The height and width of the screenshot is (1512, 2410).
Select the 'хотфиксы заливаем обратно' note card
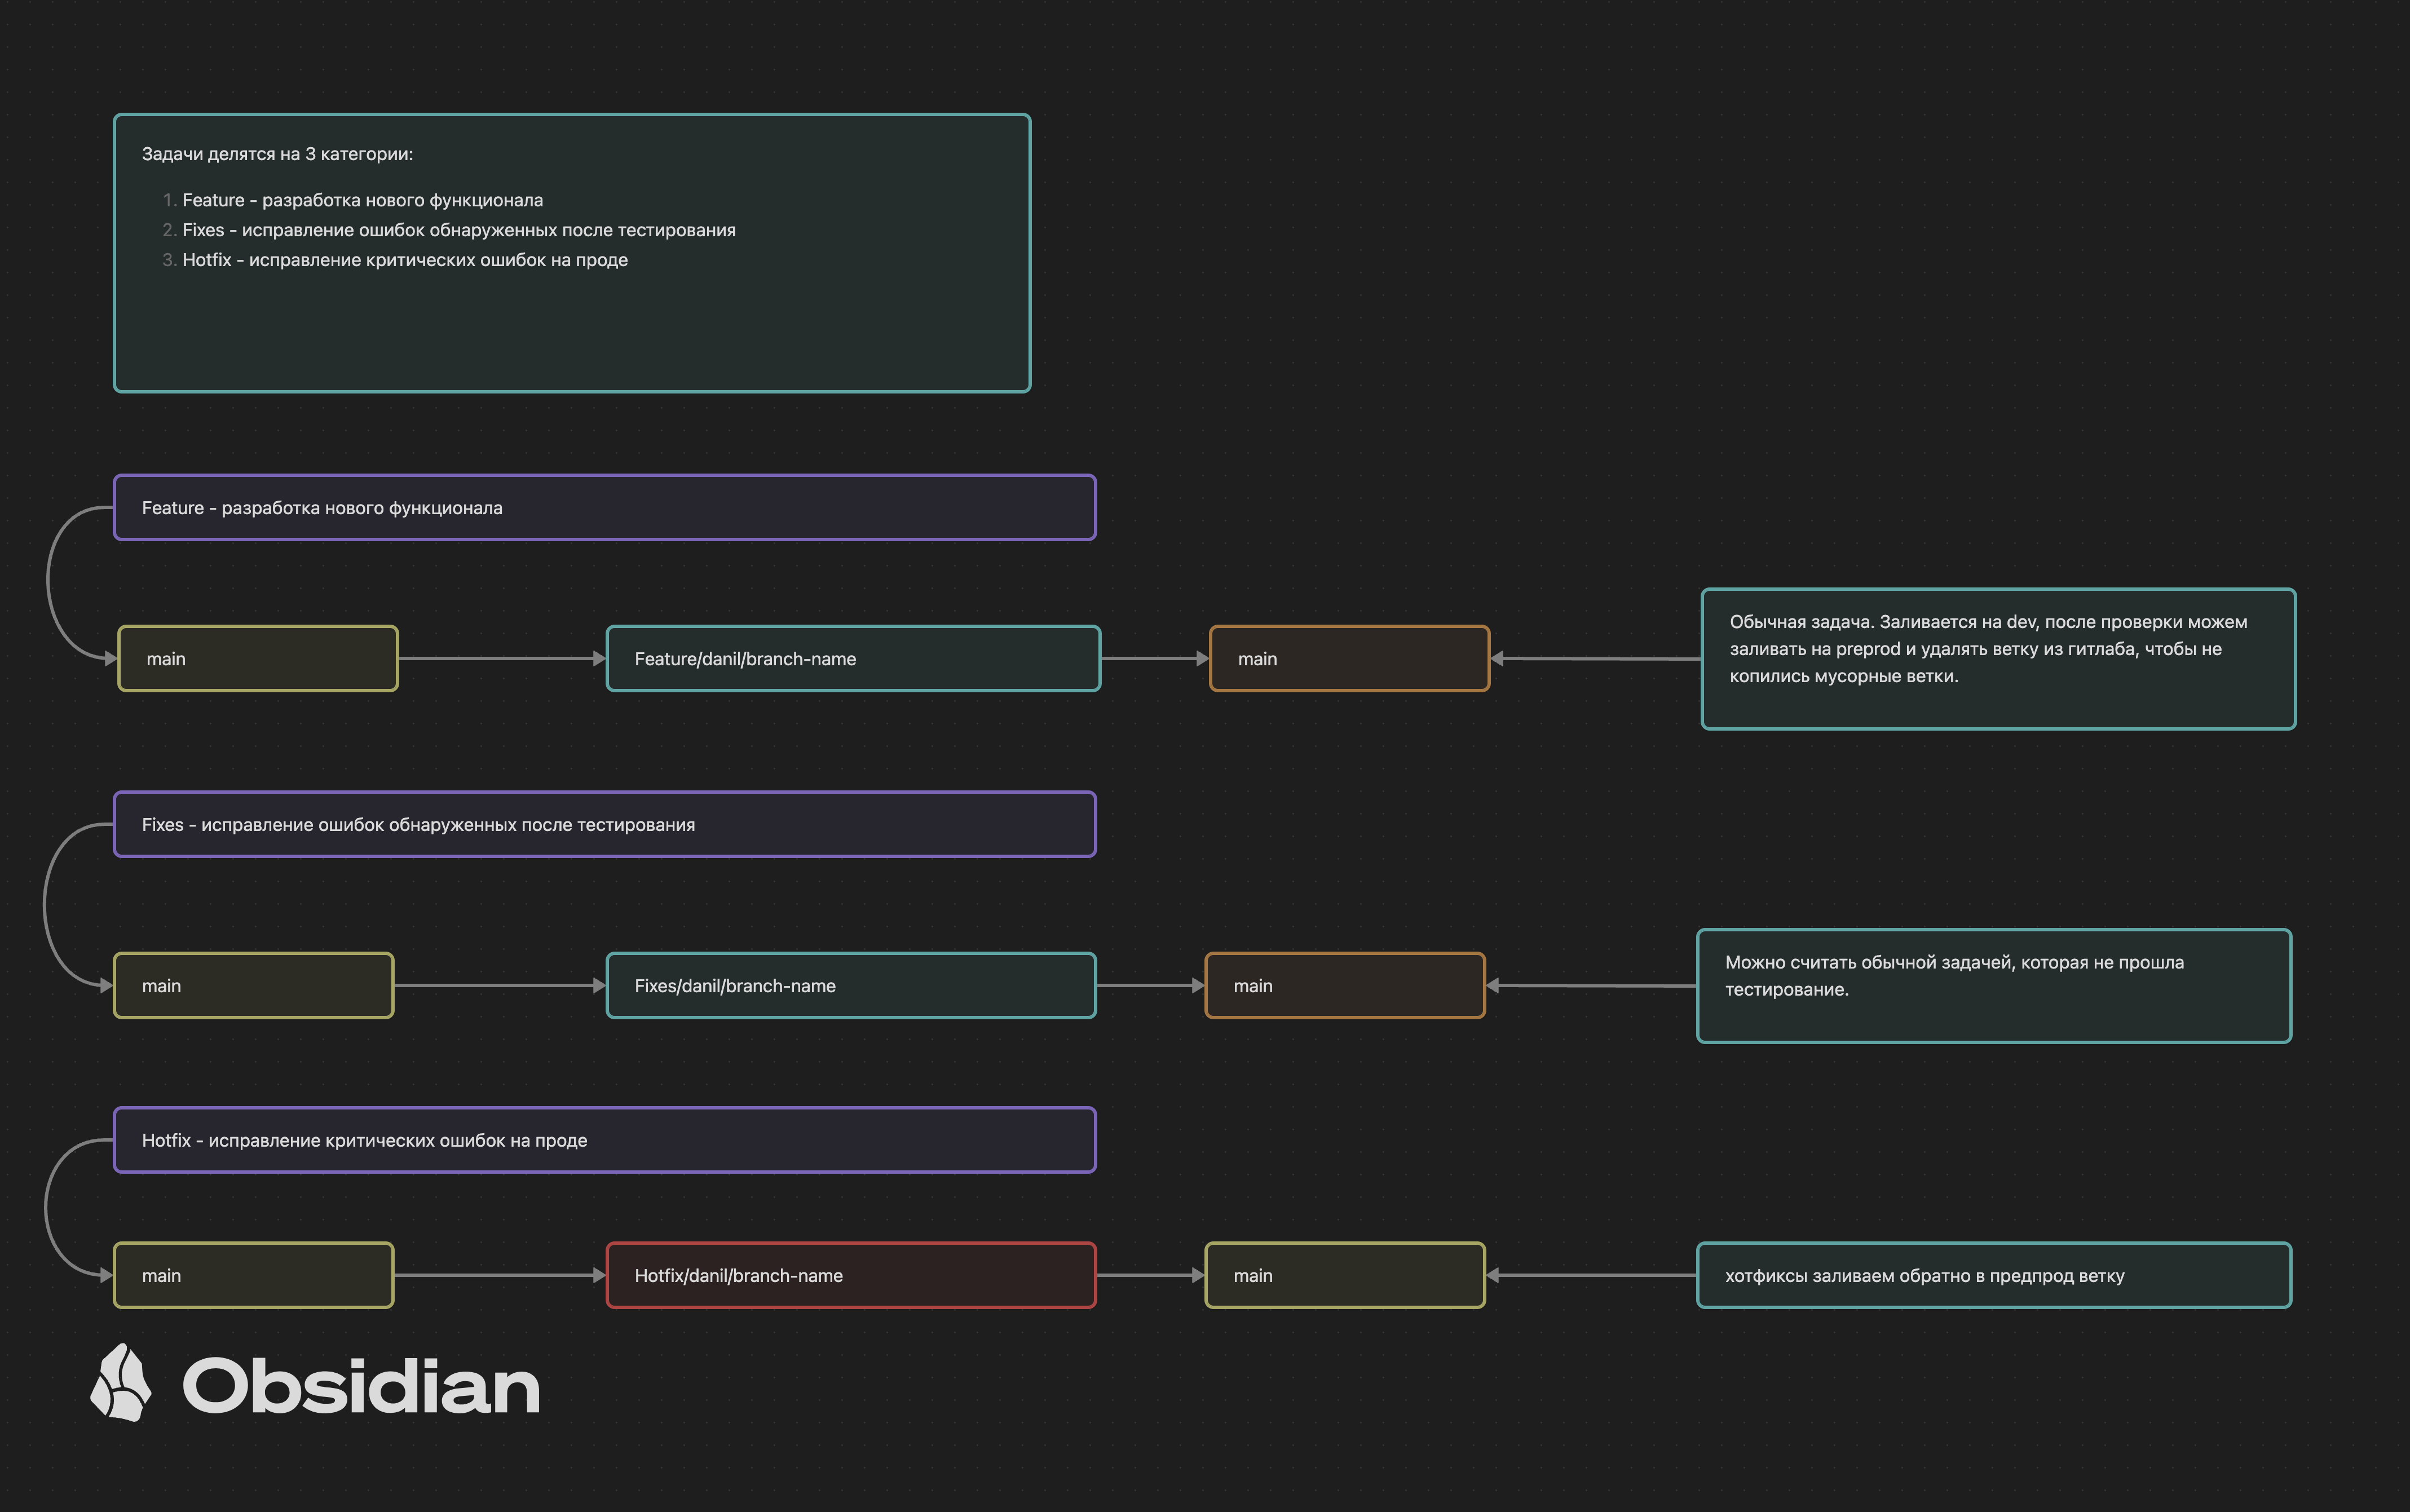(1993, 1276)
